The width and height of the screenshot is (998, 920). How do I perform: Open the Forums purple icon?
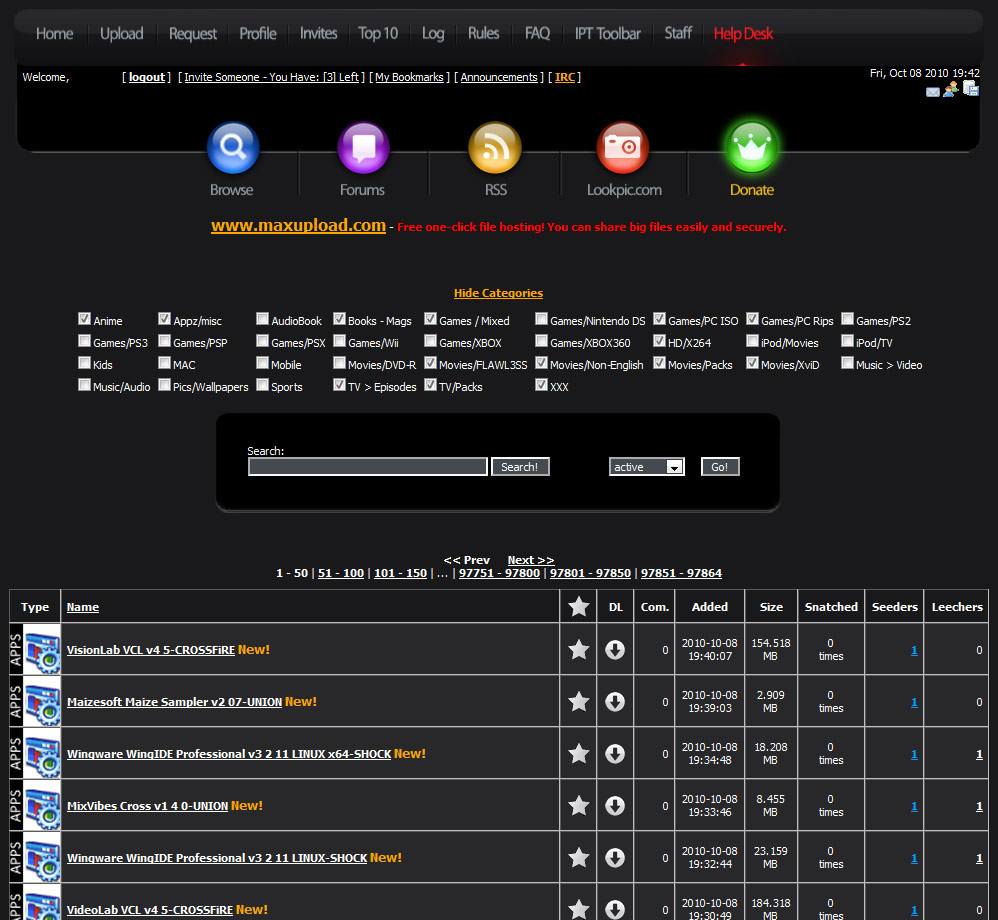pos(363,148)
